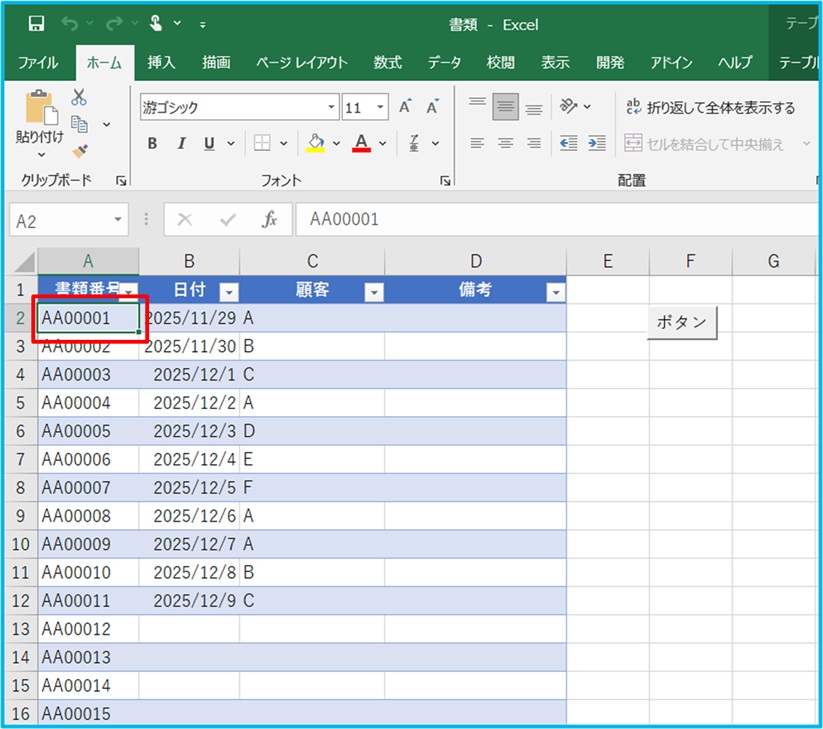Click the Name Box showing A2
The height and width of the screenshot is (729, 823).
(x=58, y=220)
